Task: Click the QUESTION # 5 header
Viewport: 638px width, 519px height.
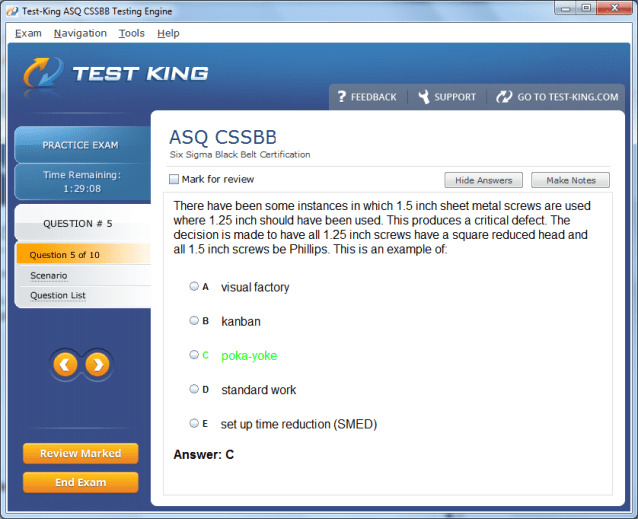Action: point(83,223)
